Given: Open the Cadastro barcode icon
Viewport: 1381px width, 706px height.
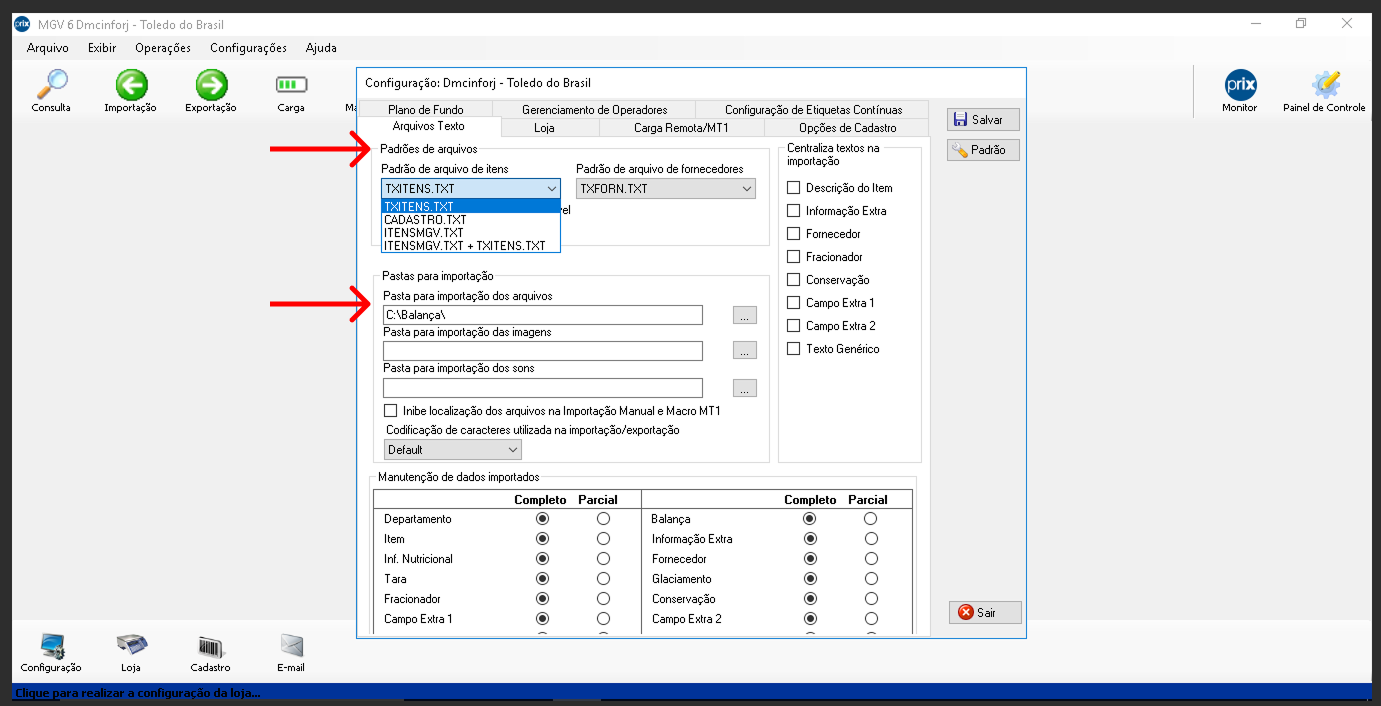Looking at the screenshot, I should 210,647.
